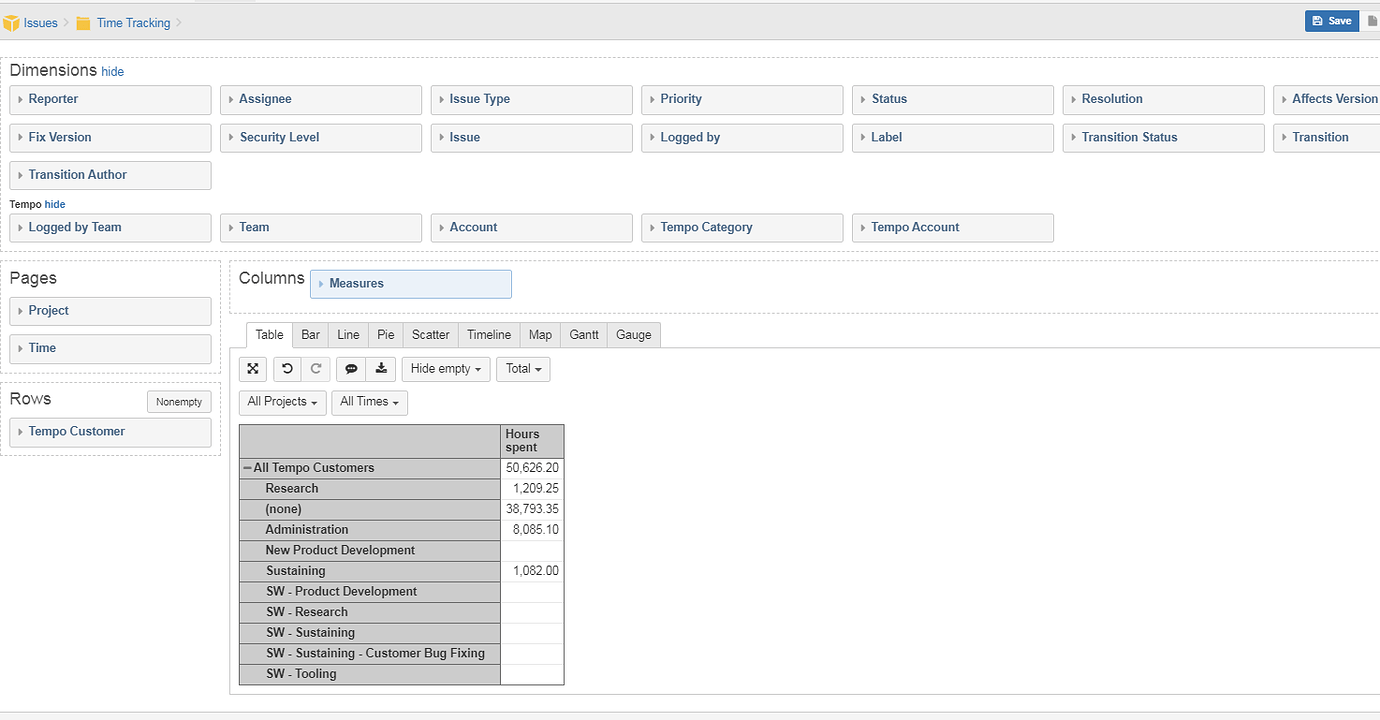Toggle the Nonempty rows option

(x=178, y=401)
